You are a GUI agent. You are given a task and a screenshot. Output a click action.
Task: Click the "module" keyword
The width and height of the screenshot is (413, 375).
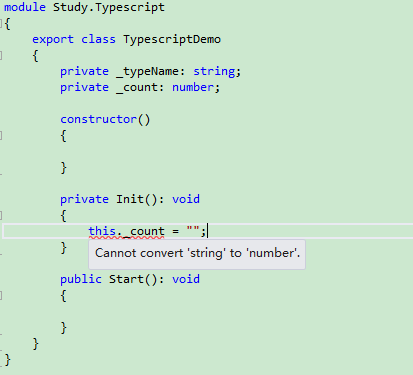(x=25, y=7)
